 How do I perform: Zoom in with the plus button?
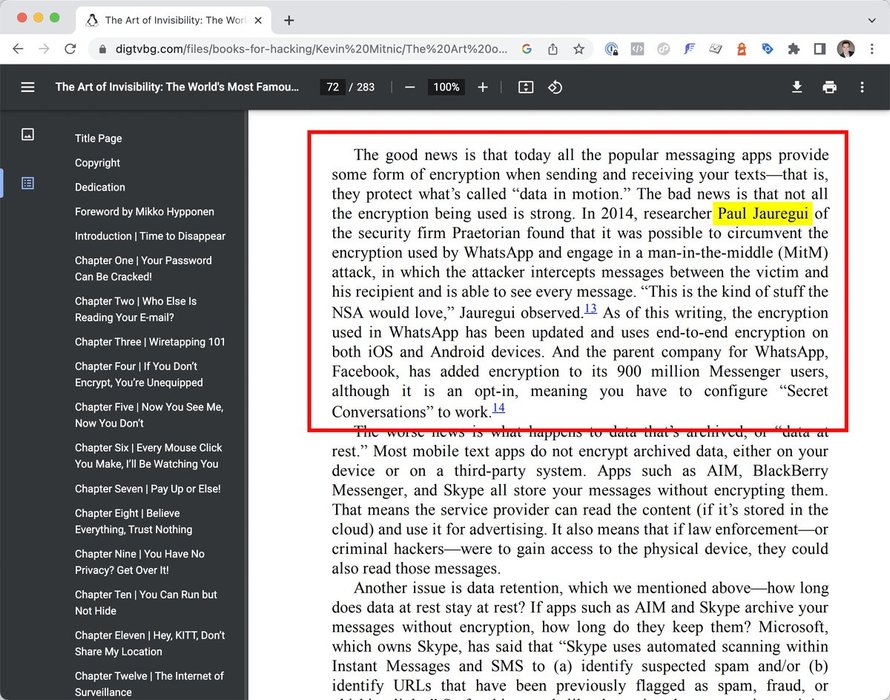tap(483, 87)
